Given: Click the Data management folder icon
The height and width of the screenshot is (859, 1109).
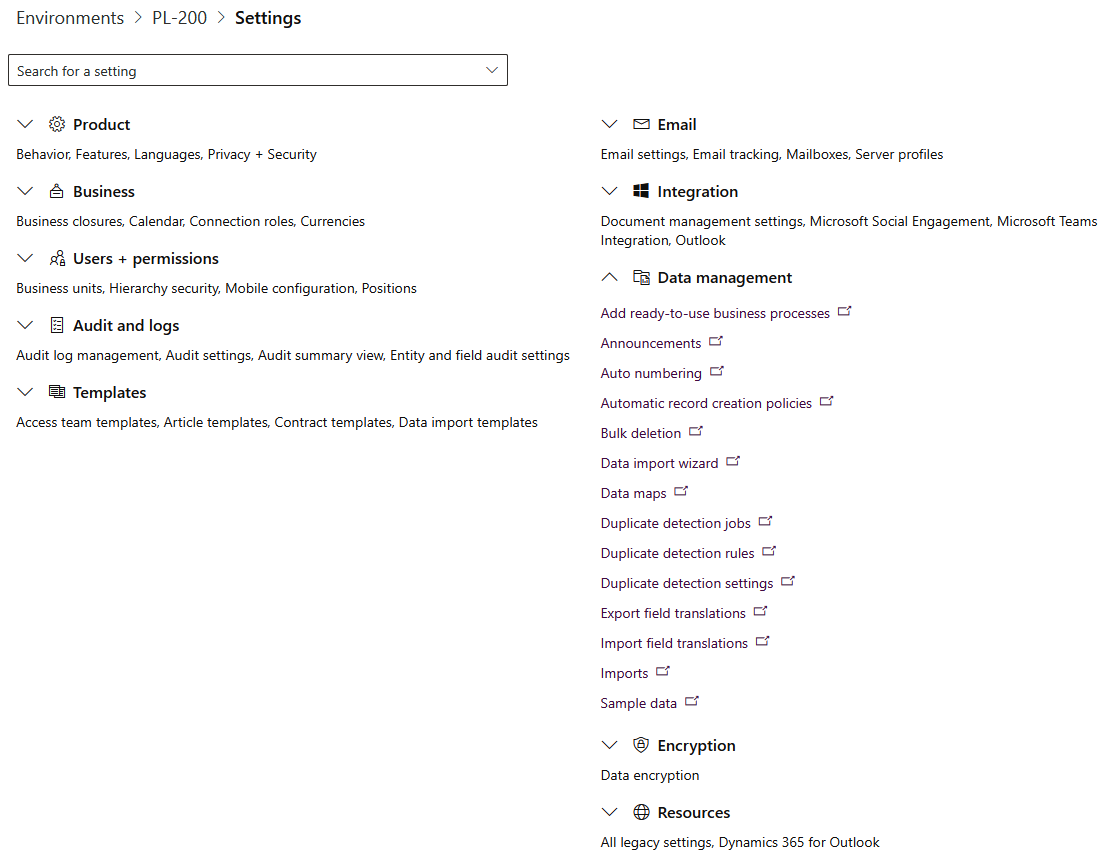Looking at the screenshot, I should 641,277.
